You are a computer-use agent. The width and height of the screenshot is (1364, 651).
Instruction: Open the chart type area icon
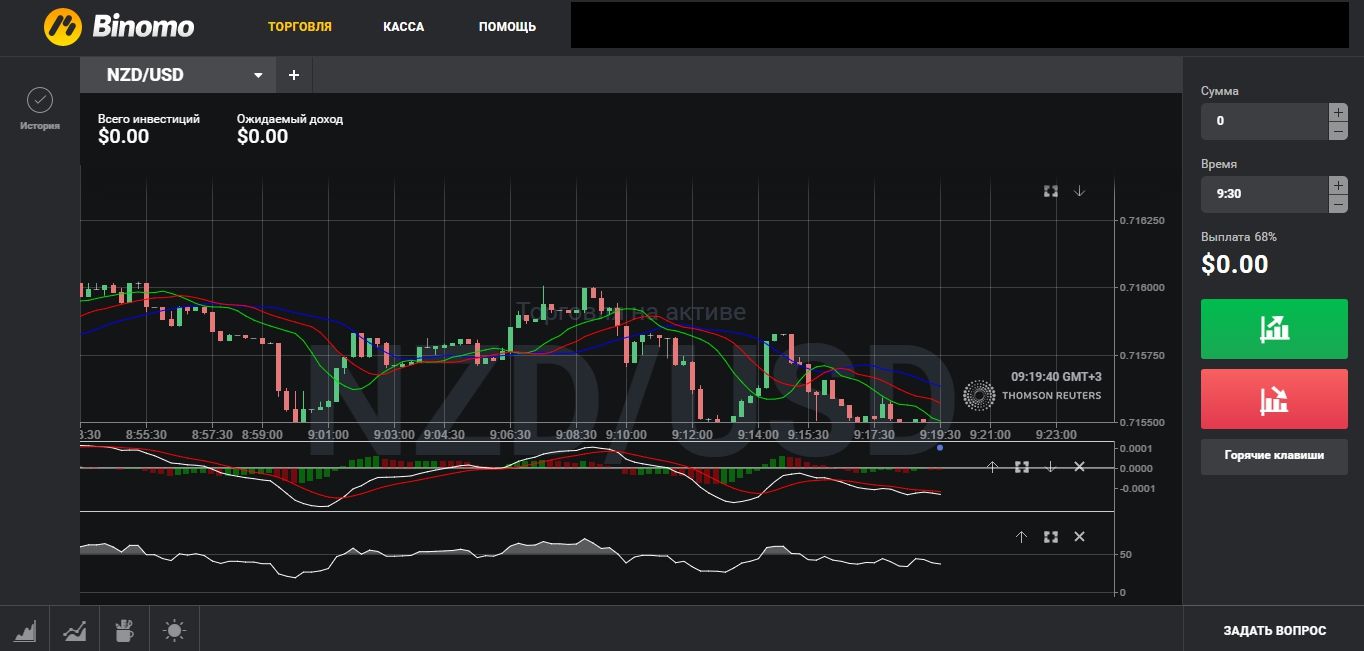25,631
